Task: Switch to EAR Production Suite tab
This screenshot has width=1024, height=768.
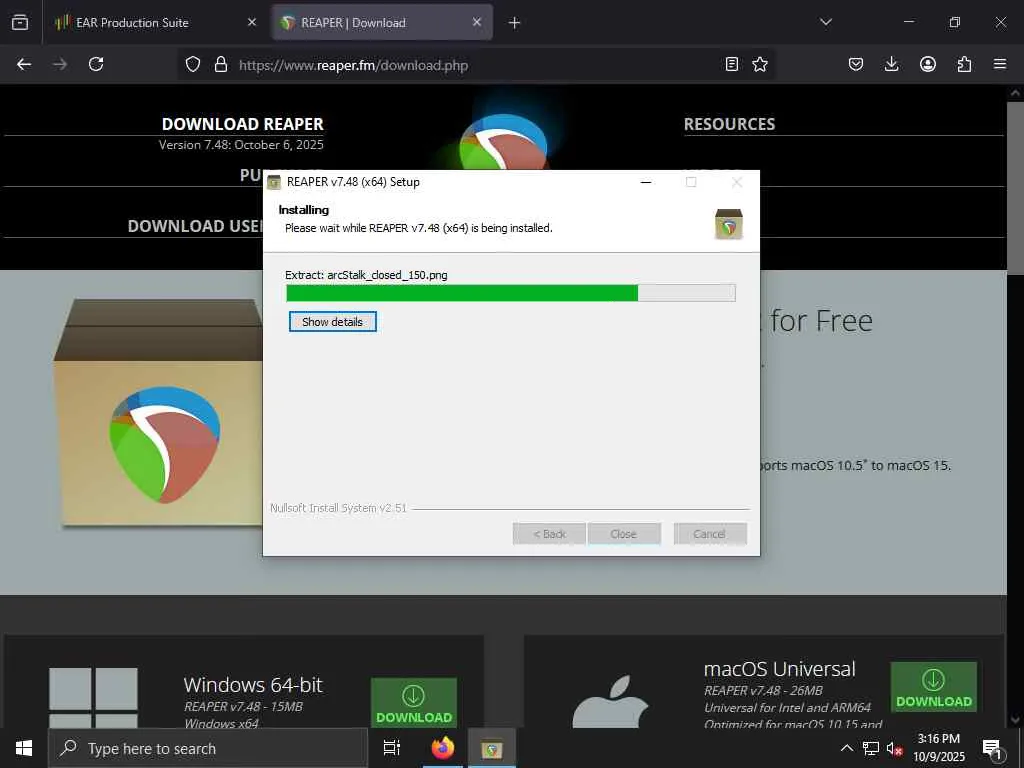Action: pyautogui.click(x=157, y=22)
